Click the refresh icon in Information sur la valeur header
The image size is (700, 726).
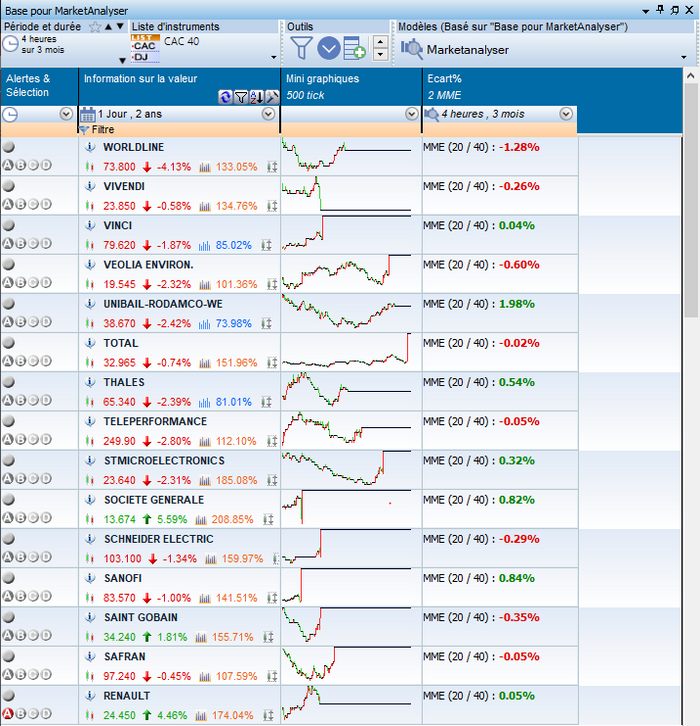point(225,97)
